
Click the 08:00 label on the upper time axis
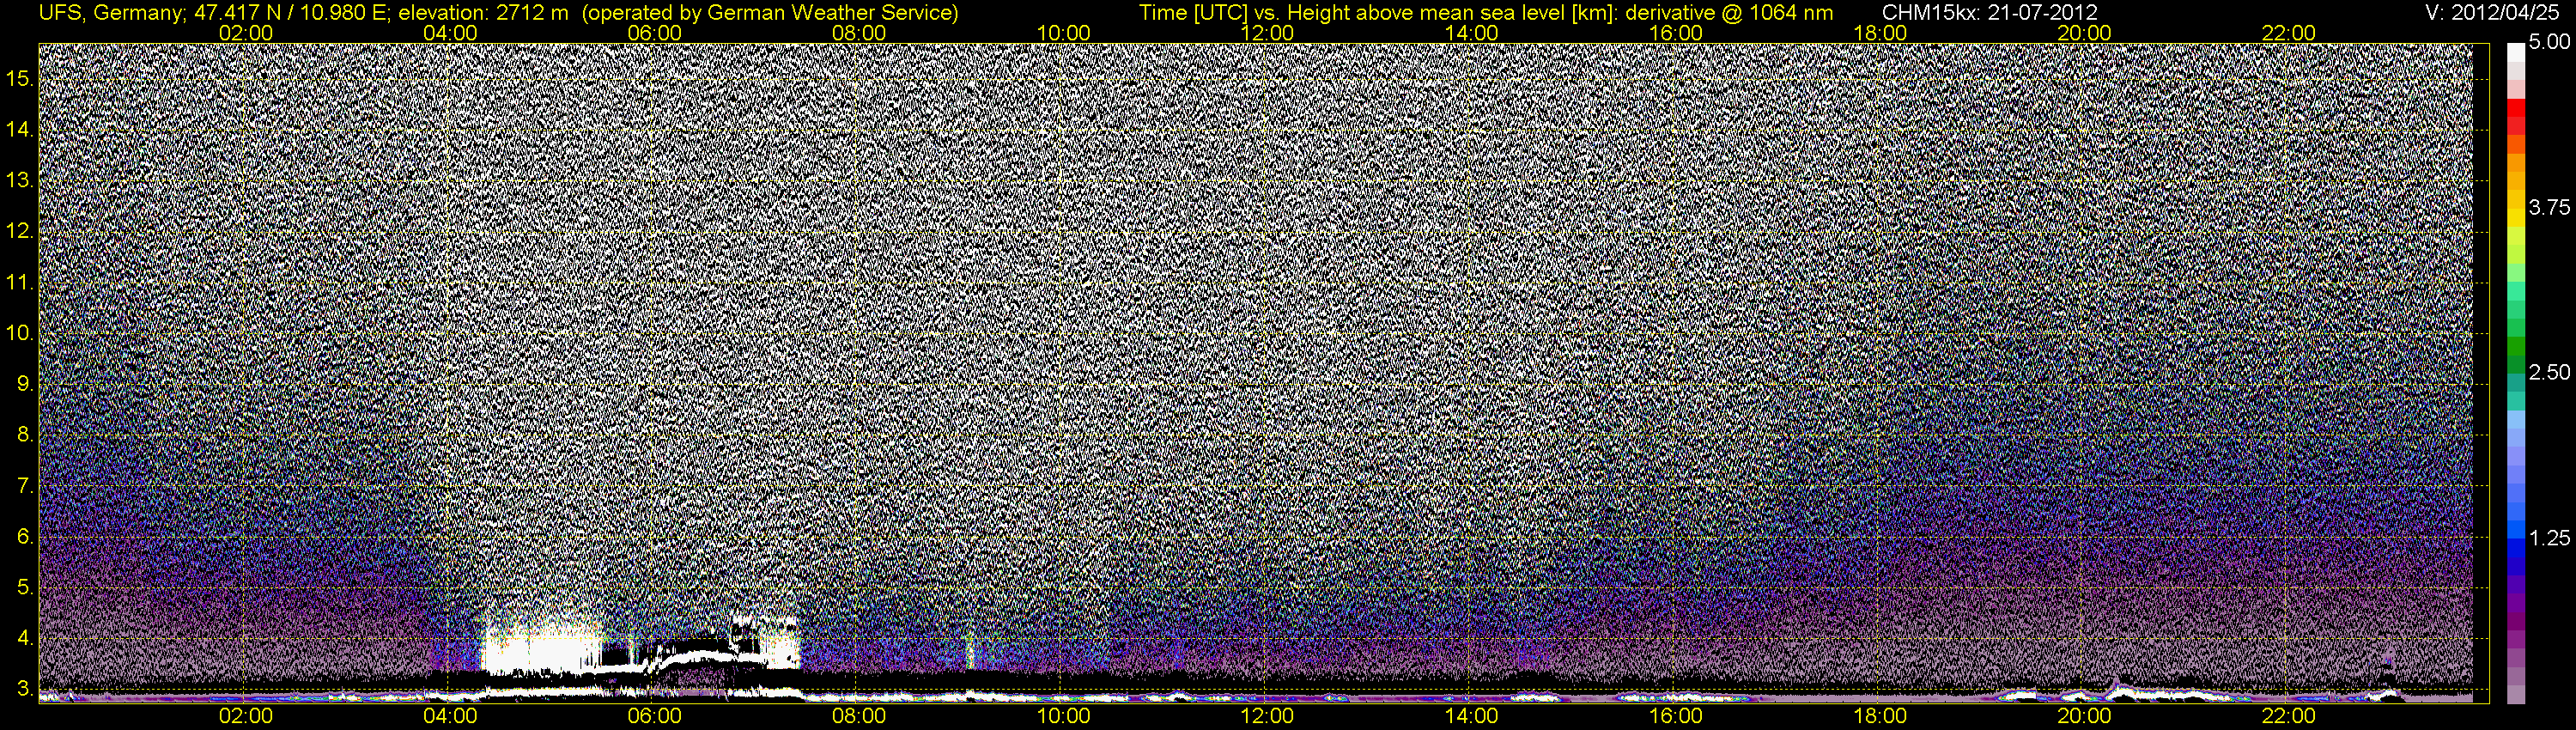click(859, 33)
